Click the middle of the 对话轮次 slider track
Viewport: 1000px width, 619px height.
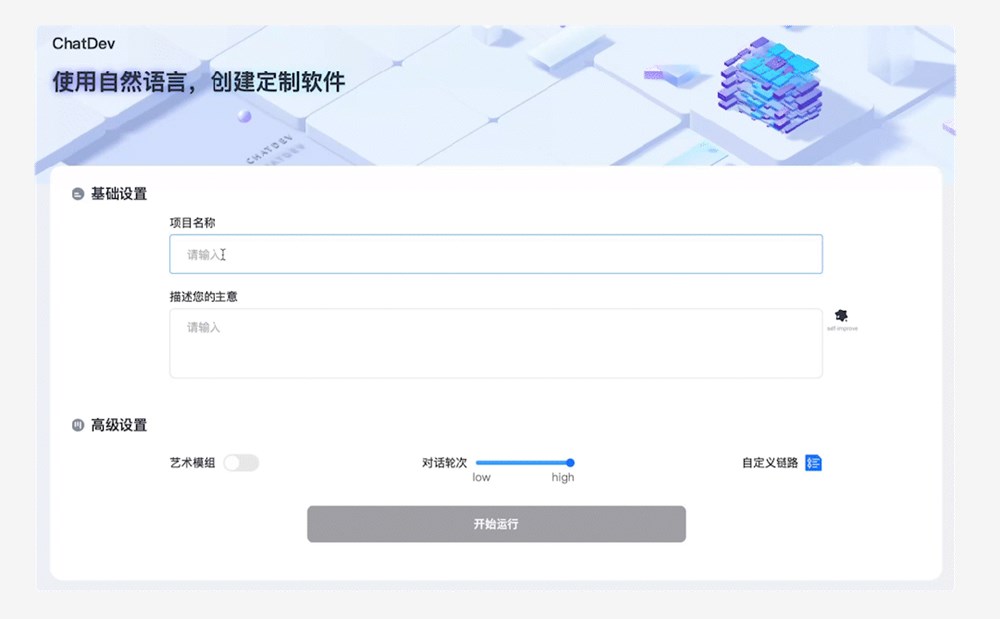point(523,463)
